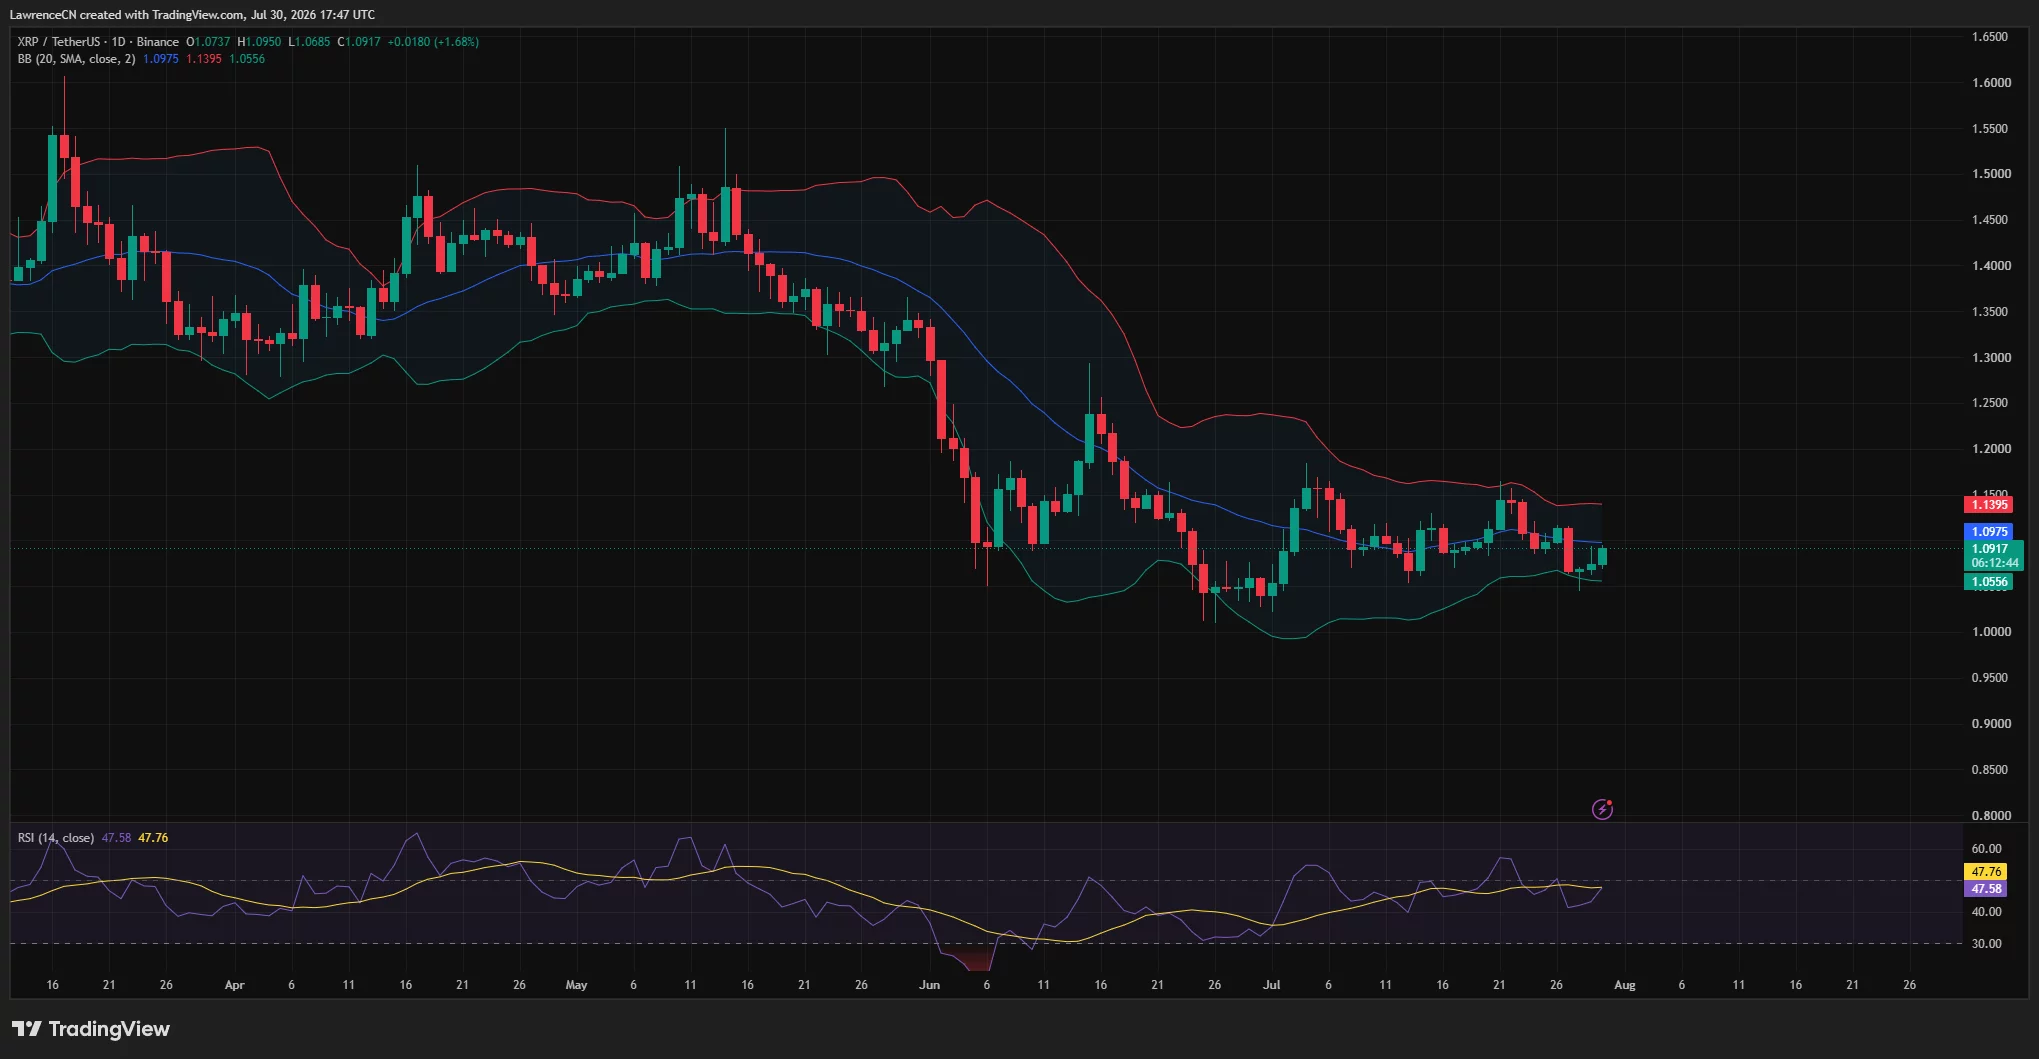Click the H1.0950 high value in legend
The height and width of the screenshot is (1059, 2039).
(x=259, y=42)
